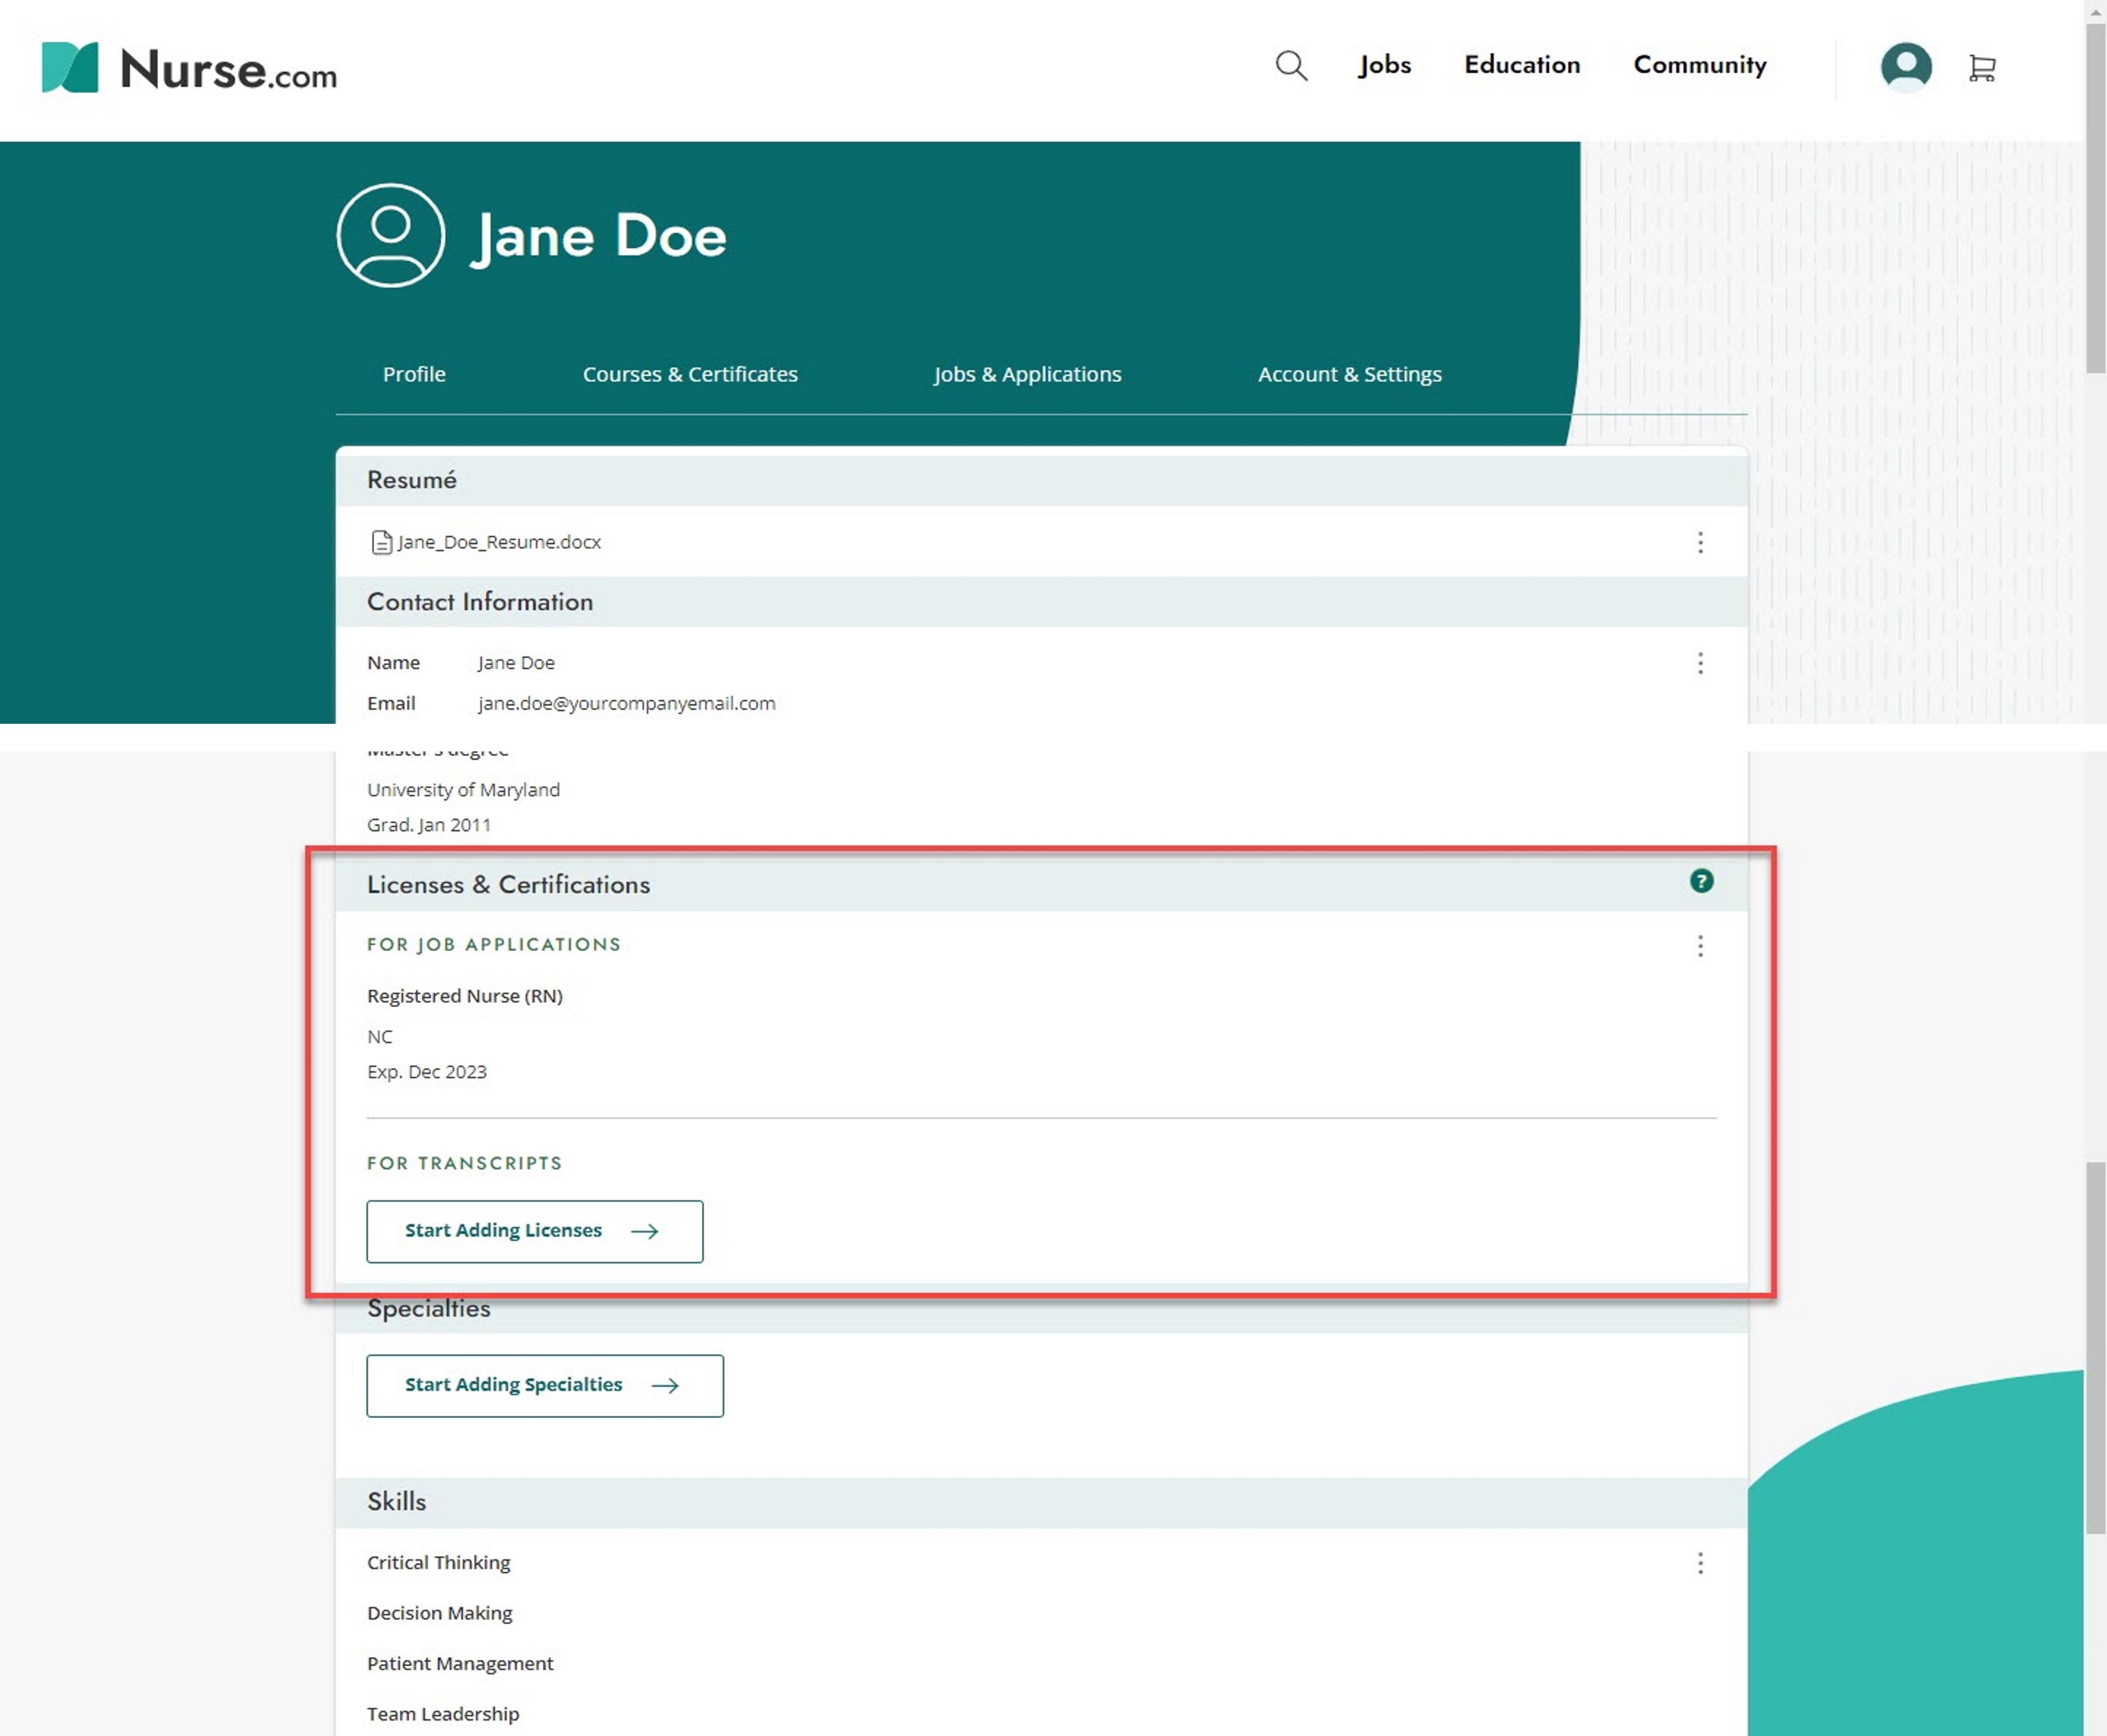2107x1736 pixels.
Task: Open the Community menu in the header
Action: pyautogui.click(x=1698, y=65)
